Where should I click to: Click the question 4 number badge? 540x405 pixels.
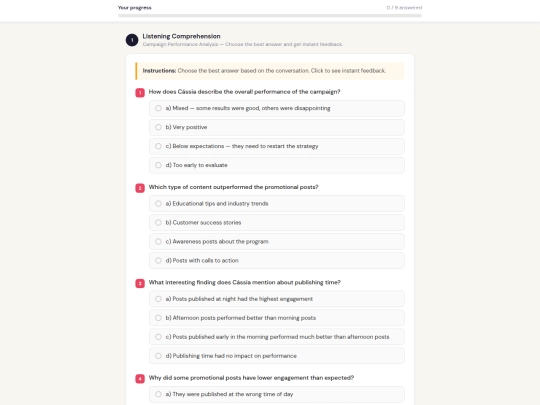[x=140, y=379]
